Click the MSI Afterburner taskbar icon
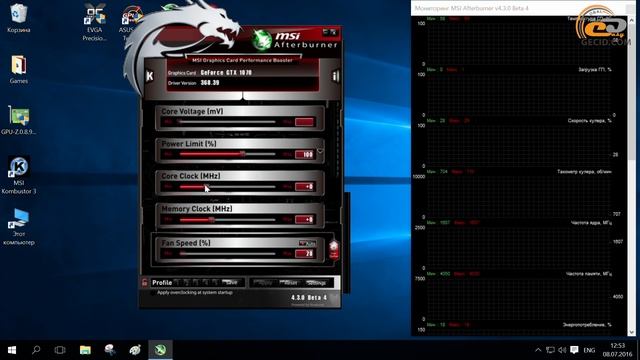This screenshot has height=360, width=640. (160, 350)
